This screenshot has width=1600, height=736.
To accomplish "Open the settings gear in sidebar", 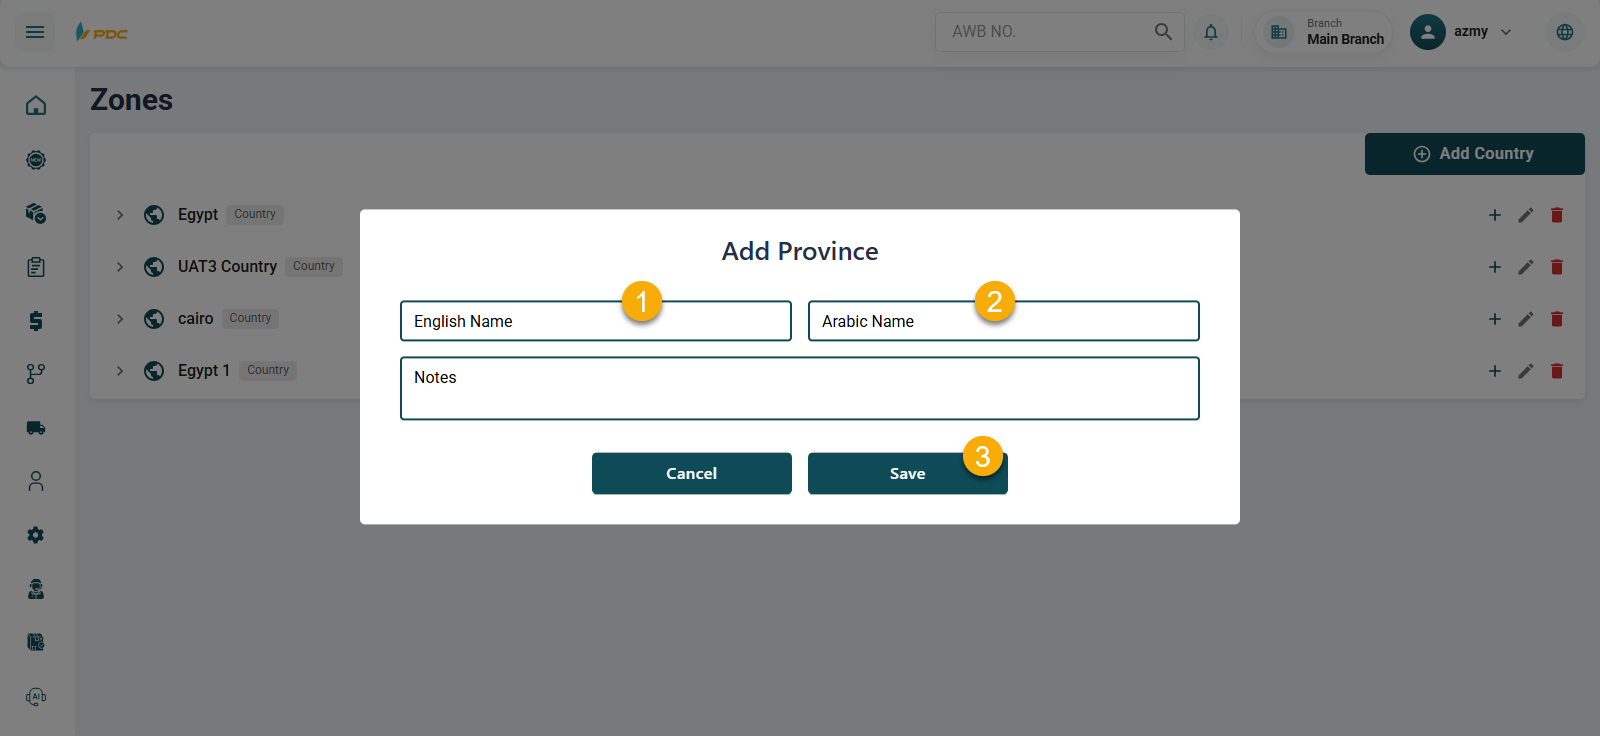I will click(36, 535).
